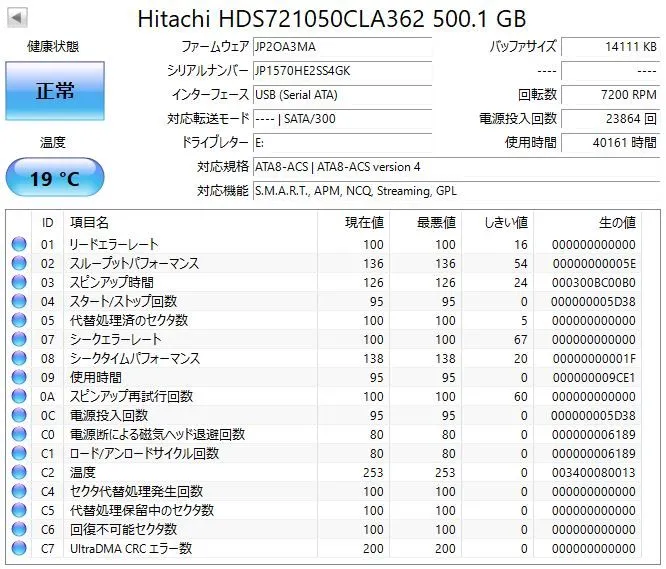
Task: Click raw value 000000009CE1
Action: (593, 377)
